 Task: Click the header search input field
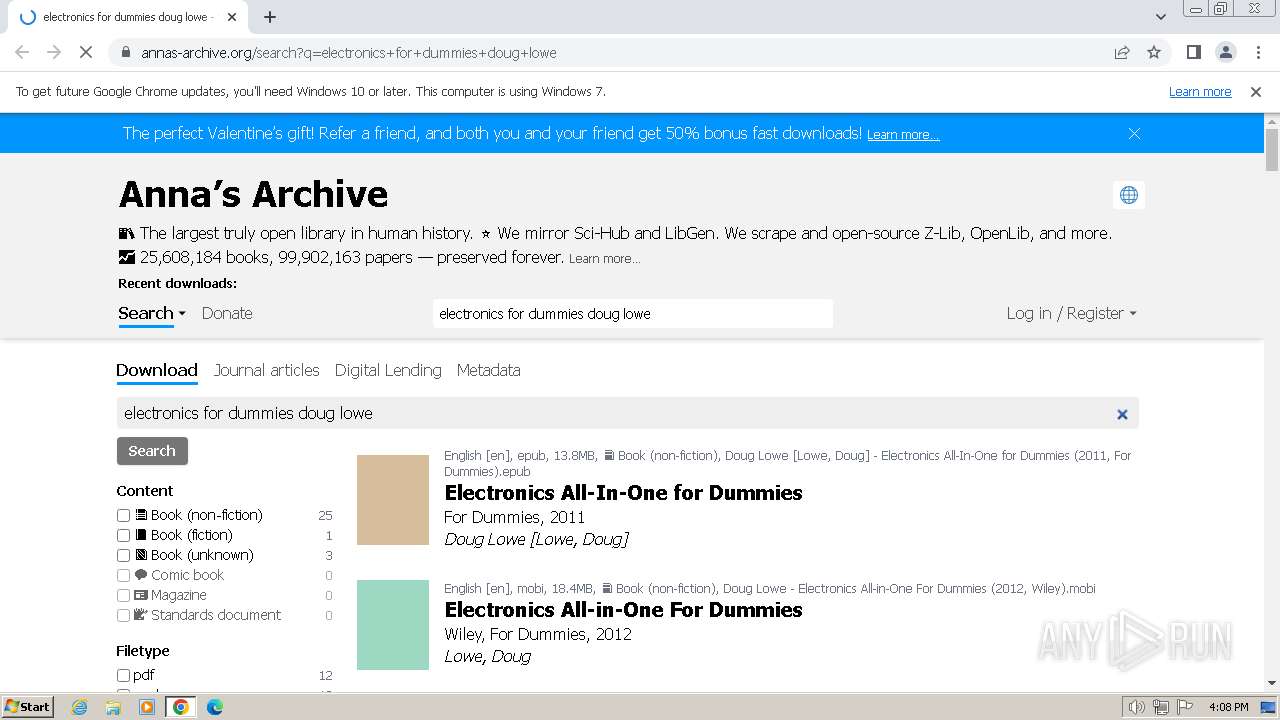[633, 313]
